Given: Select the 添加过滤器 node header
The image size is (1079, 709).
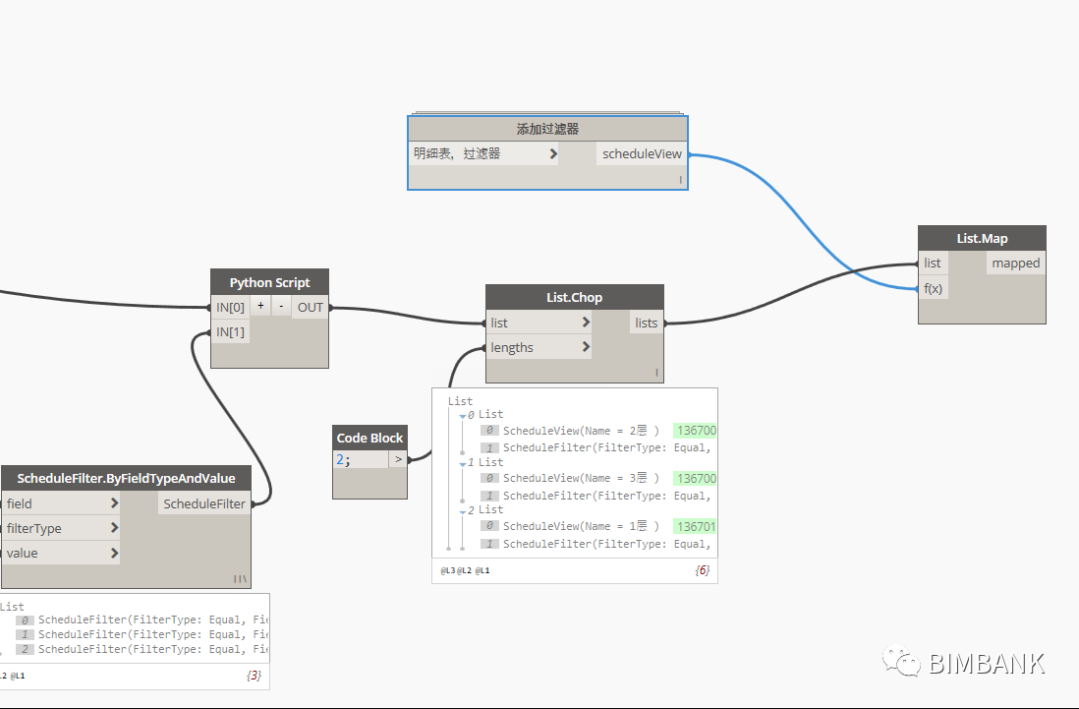Looking at the screenshot, I should click(x=548, y=129).
